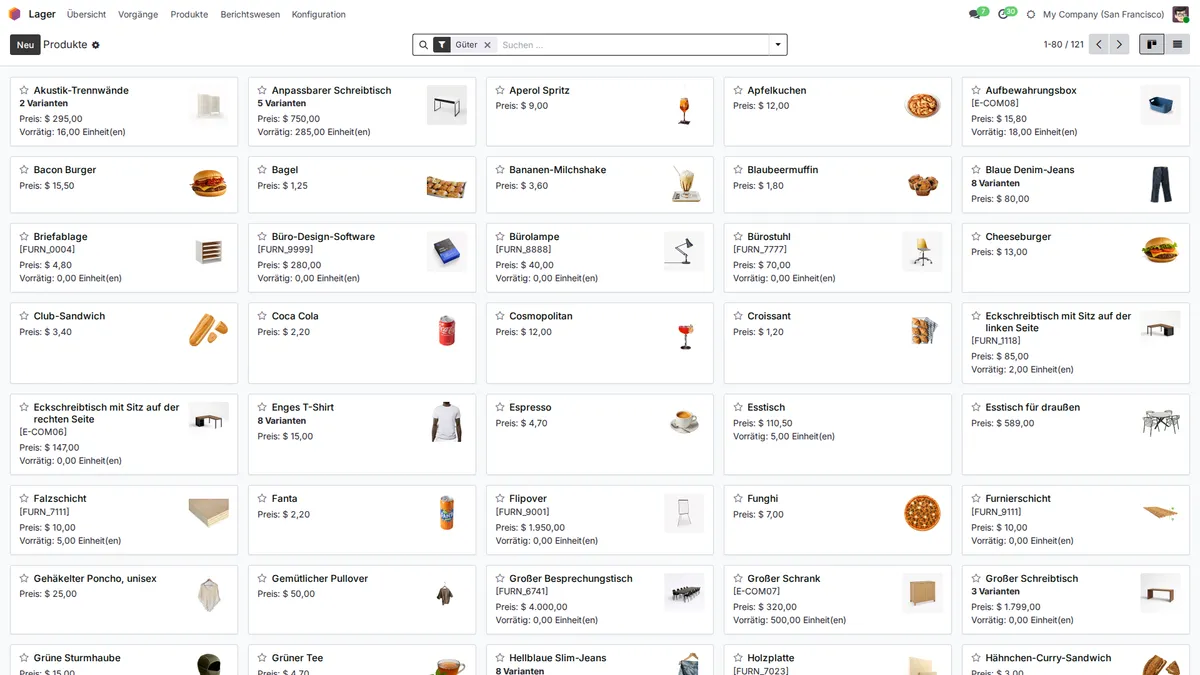Click the "Preis: $ 4.000,00" text
The height and width of the screenshot is (675, 1200).
coord(531,607)
